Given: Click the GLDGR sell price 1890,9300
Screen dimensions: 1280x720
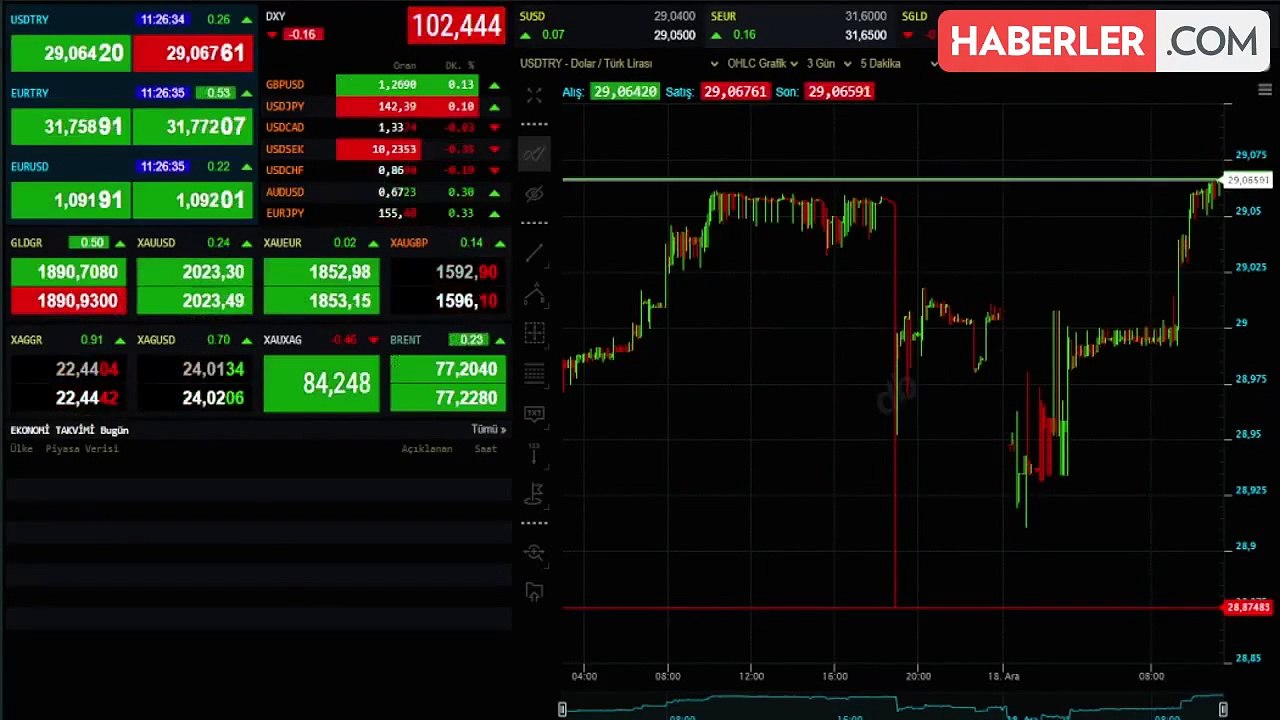Looking at the screenshot, I should coord(69,301).
